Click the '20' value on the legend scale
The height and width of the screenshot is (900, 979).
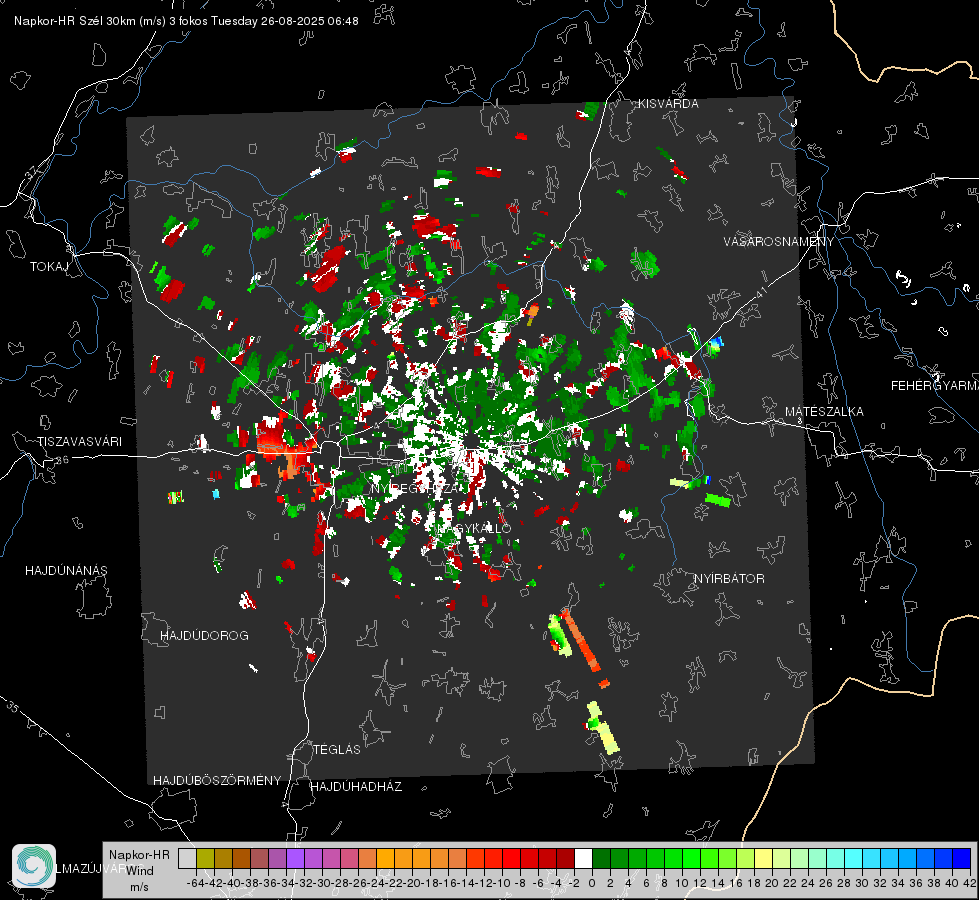(772, 883)
